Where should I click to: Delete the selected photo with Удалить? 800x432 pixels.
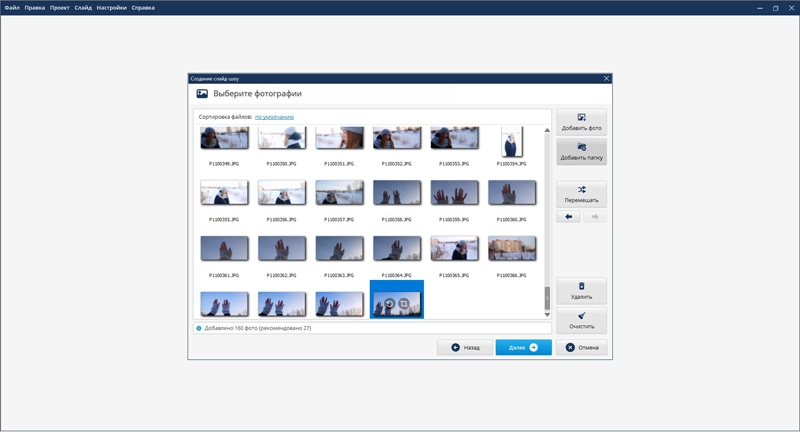[x=581, y=291]
